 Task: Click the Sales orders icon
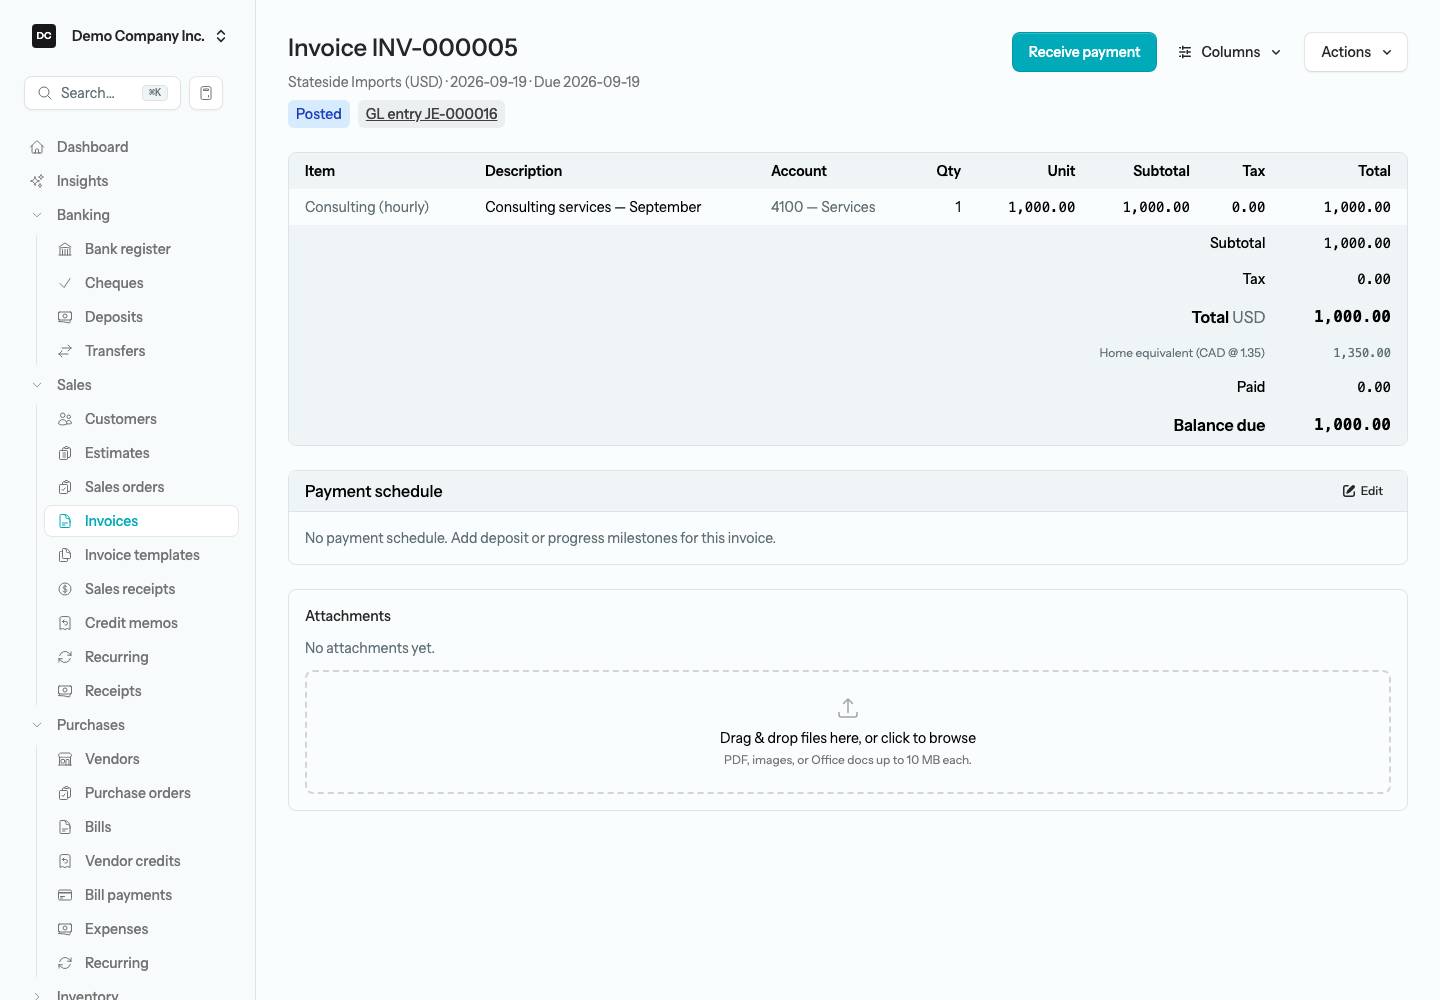(65, 487)
